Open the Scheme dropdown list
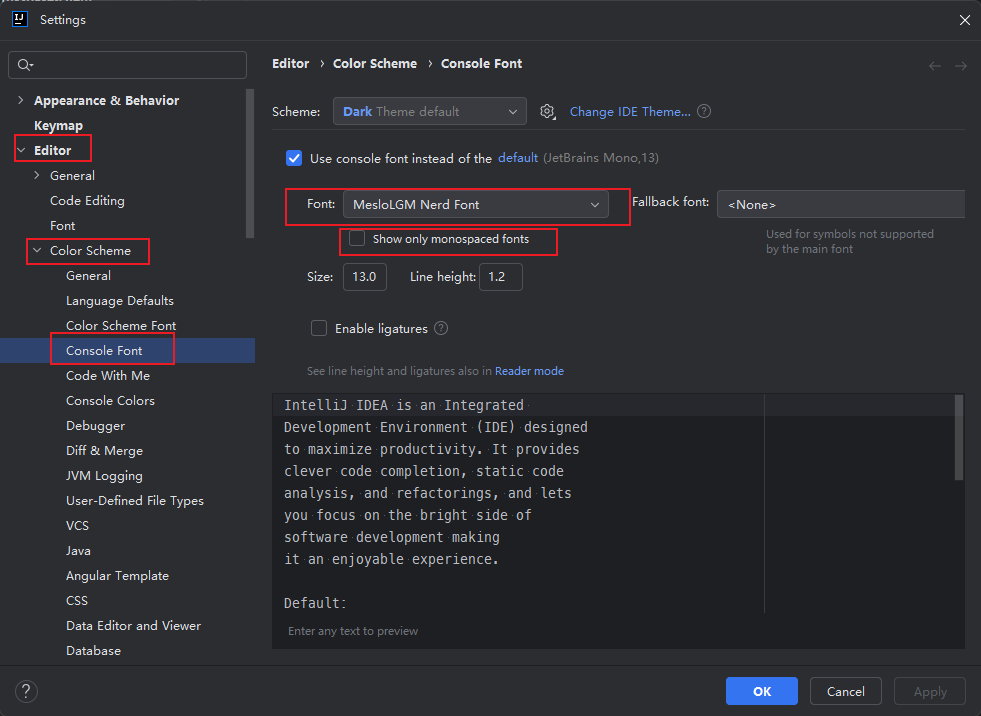 click(x=429, y=112)
